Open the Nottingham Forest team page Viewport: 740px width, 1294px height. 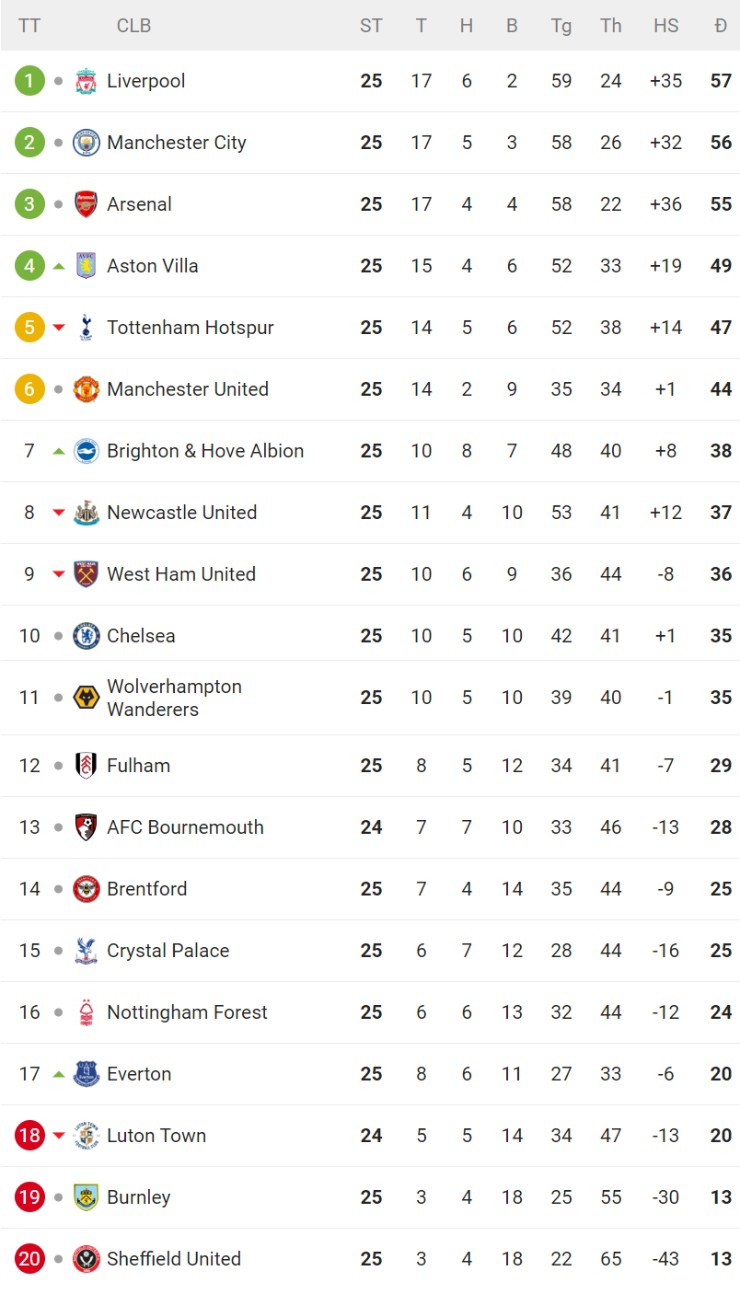[187, 1012]
